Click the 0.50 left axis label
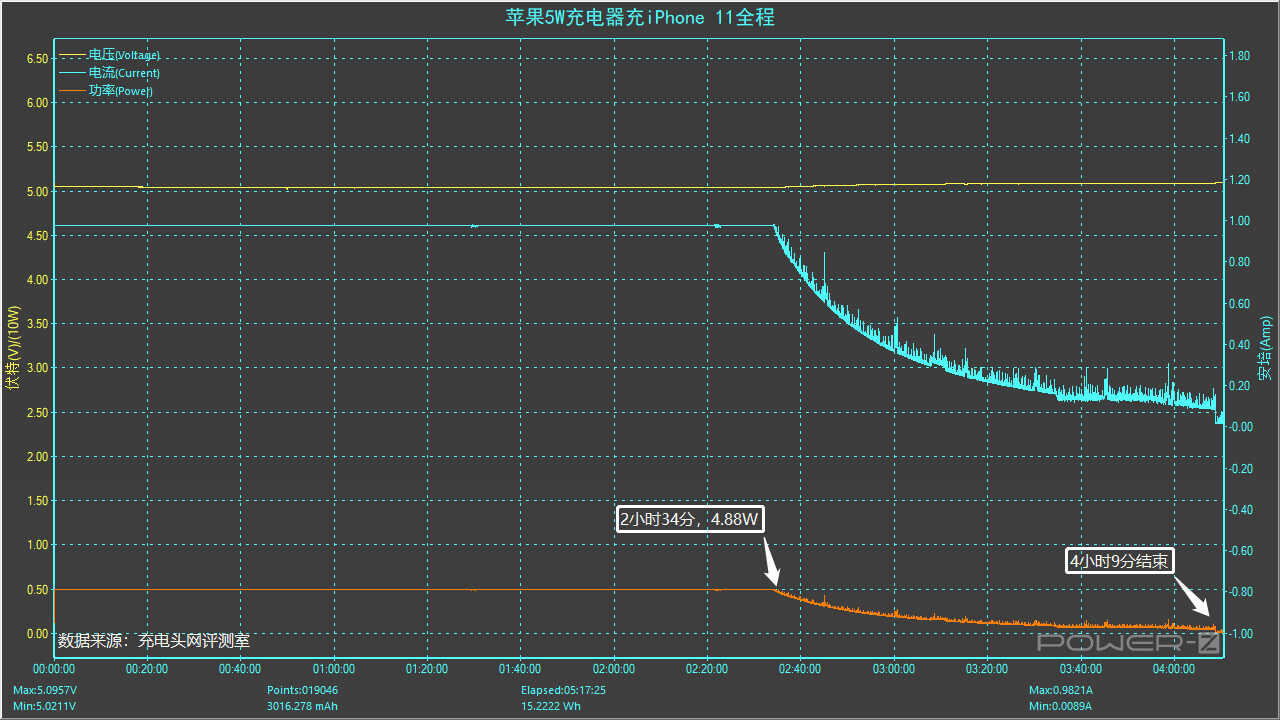The width and height of the screenshot is (1280, 720). pos(36,590)
